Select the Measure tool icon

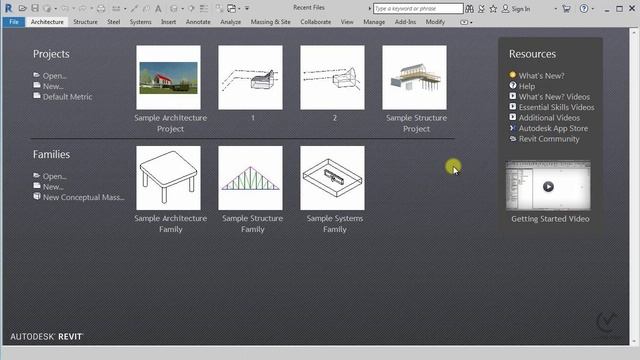[116, 9]
